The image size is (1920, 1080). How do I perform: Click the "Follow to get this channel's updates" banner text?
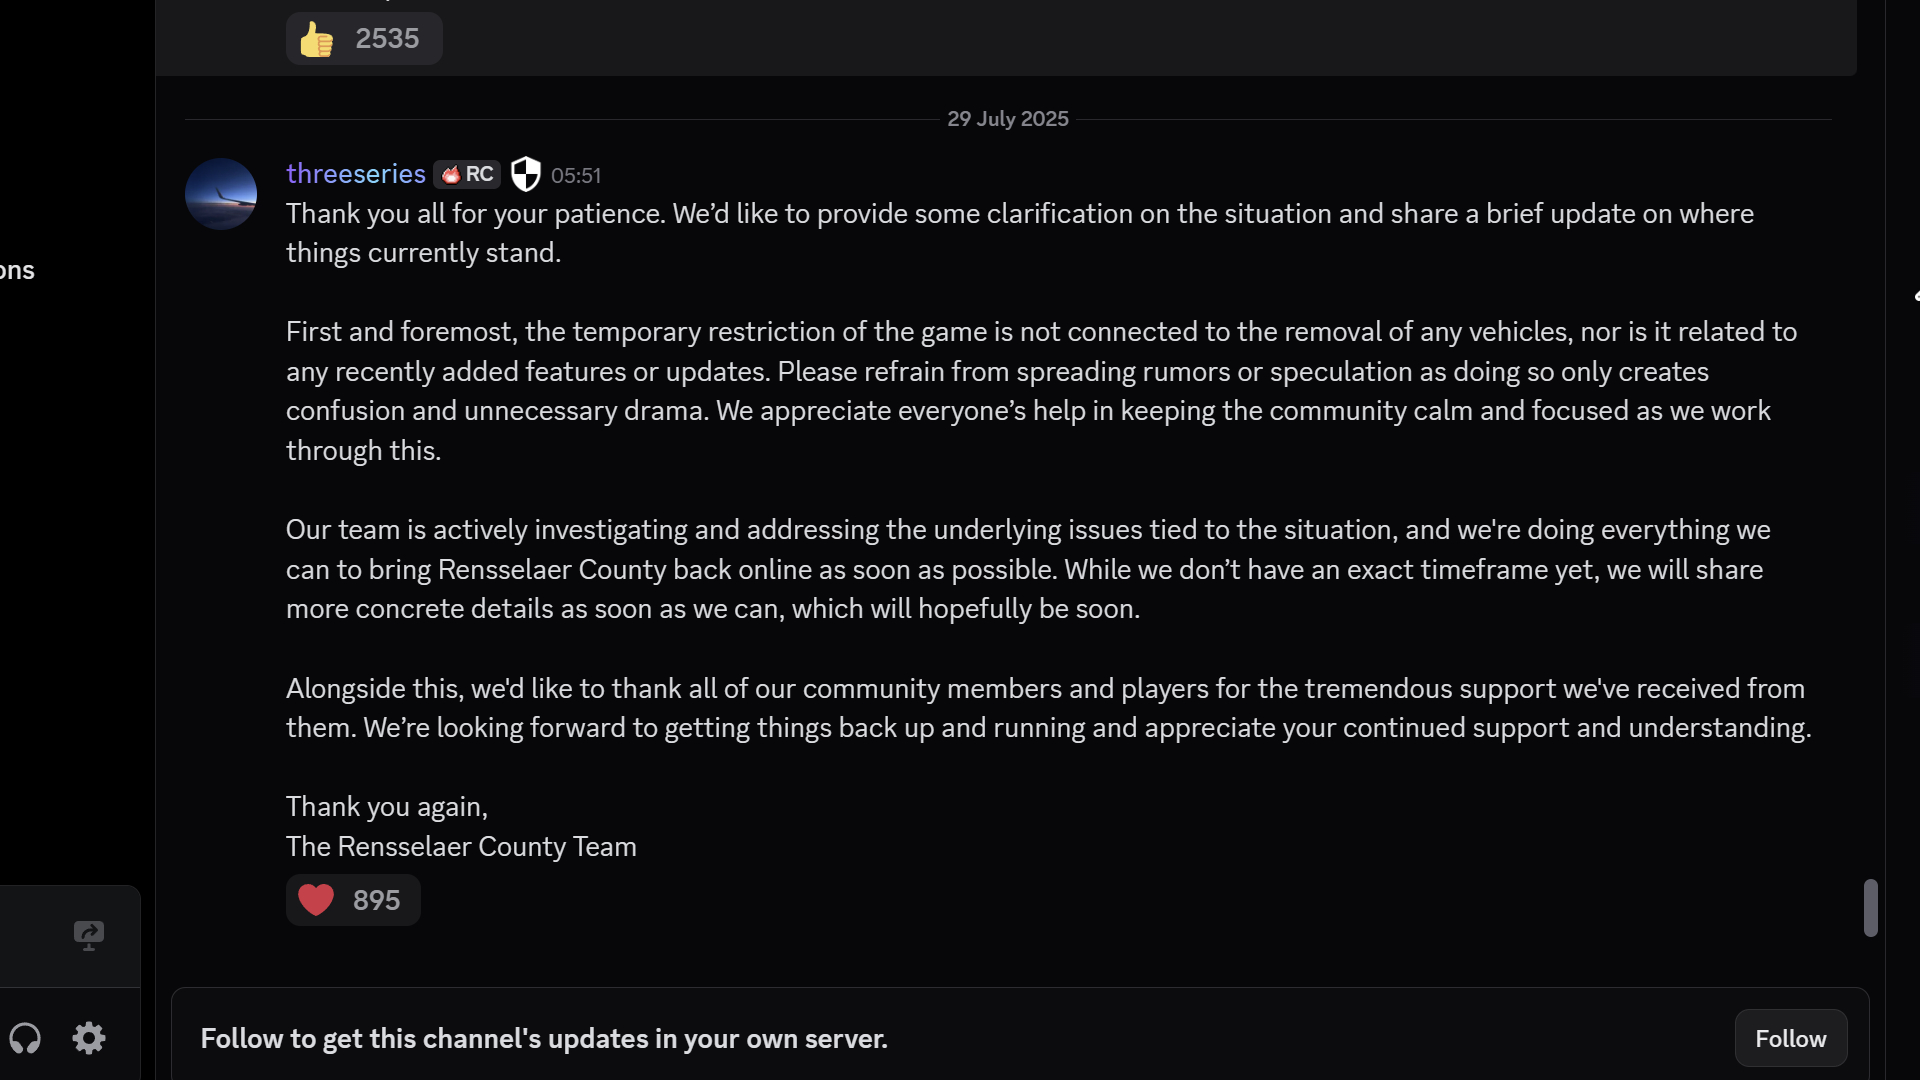click(x=544, y=1039)
